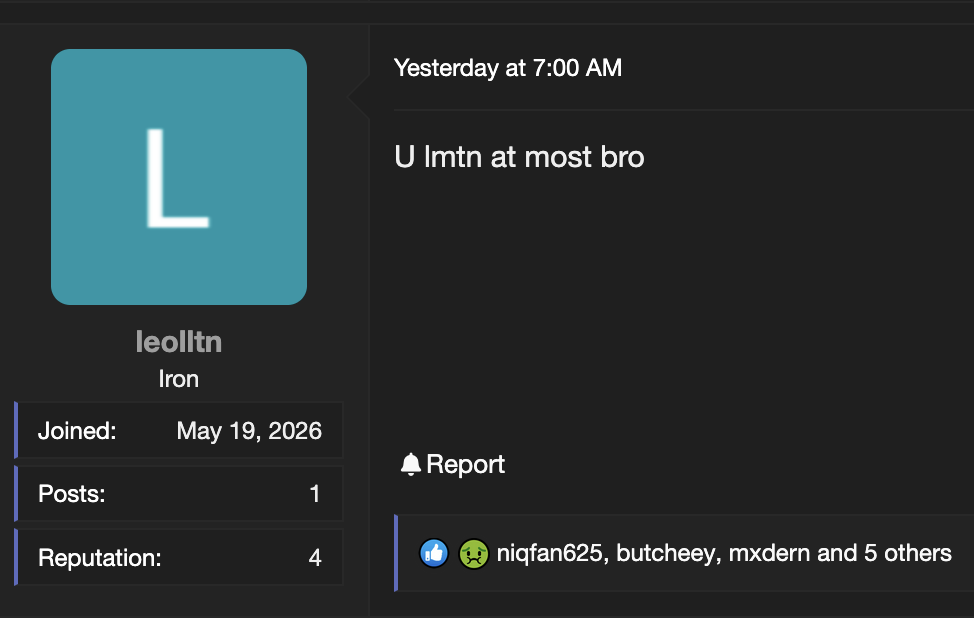Click the blue thumbs-up reaction icon
974x618 pixels.
point(434,553)
